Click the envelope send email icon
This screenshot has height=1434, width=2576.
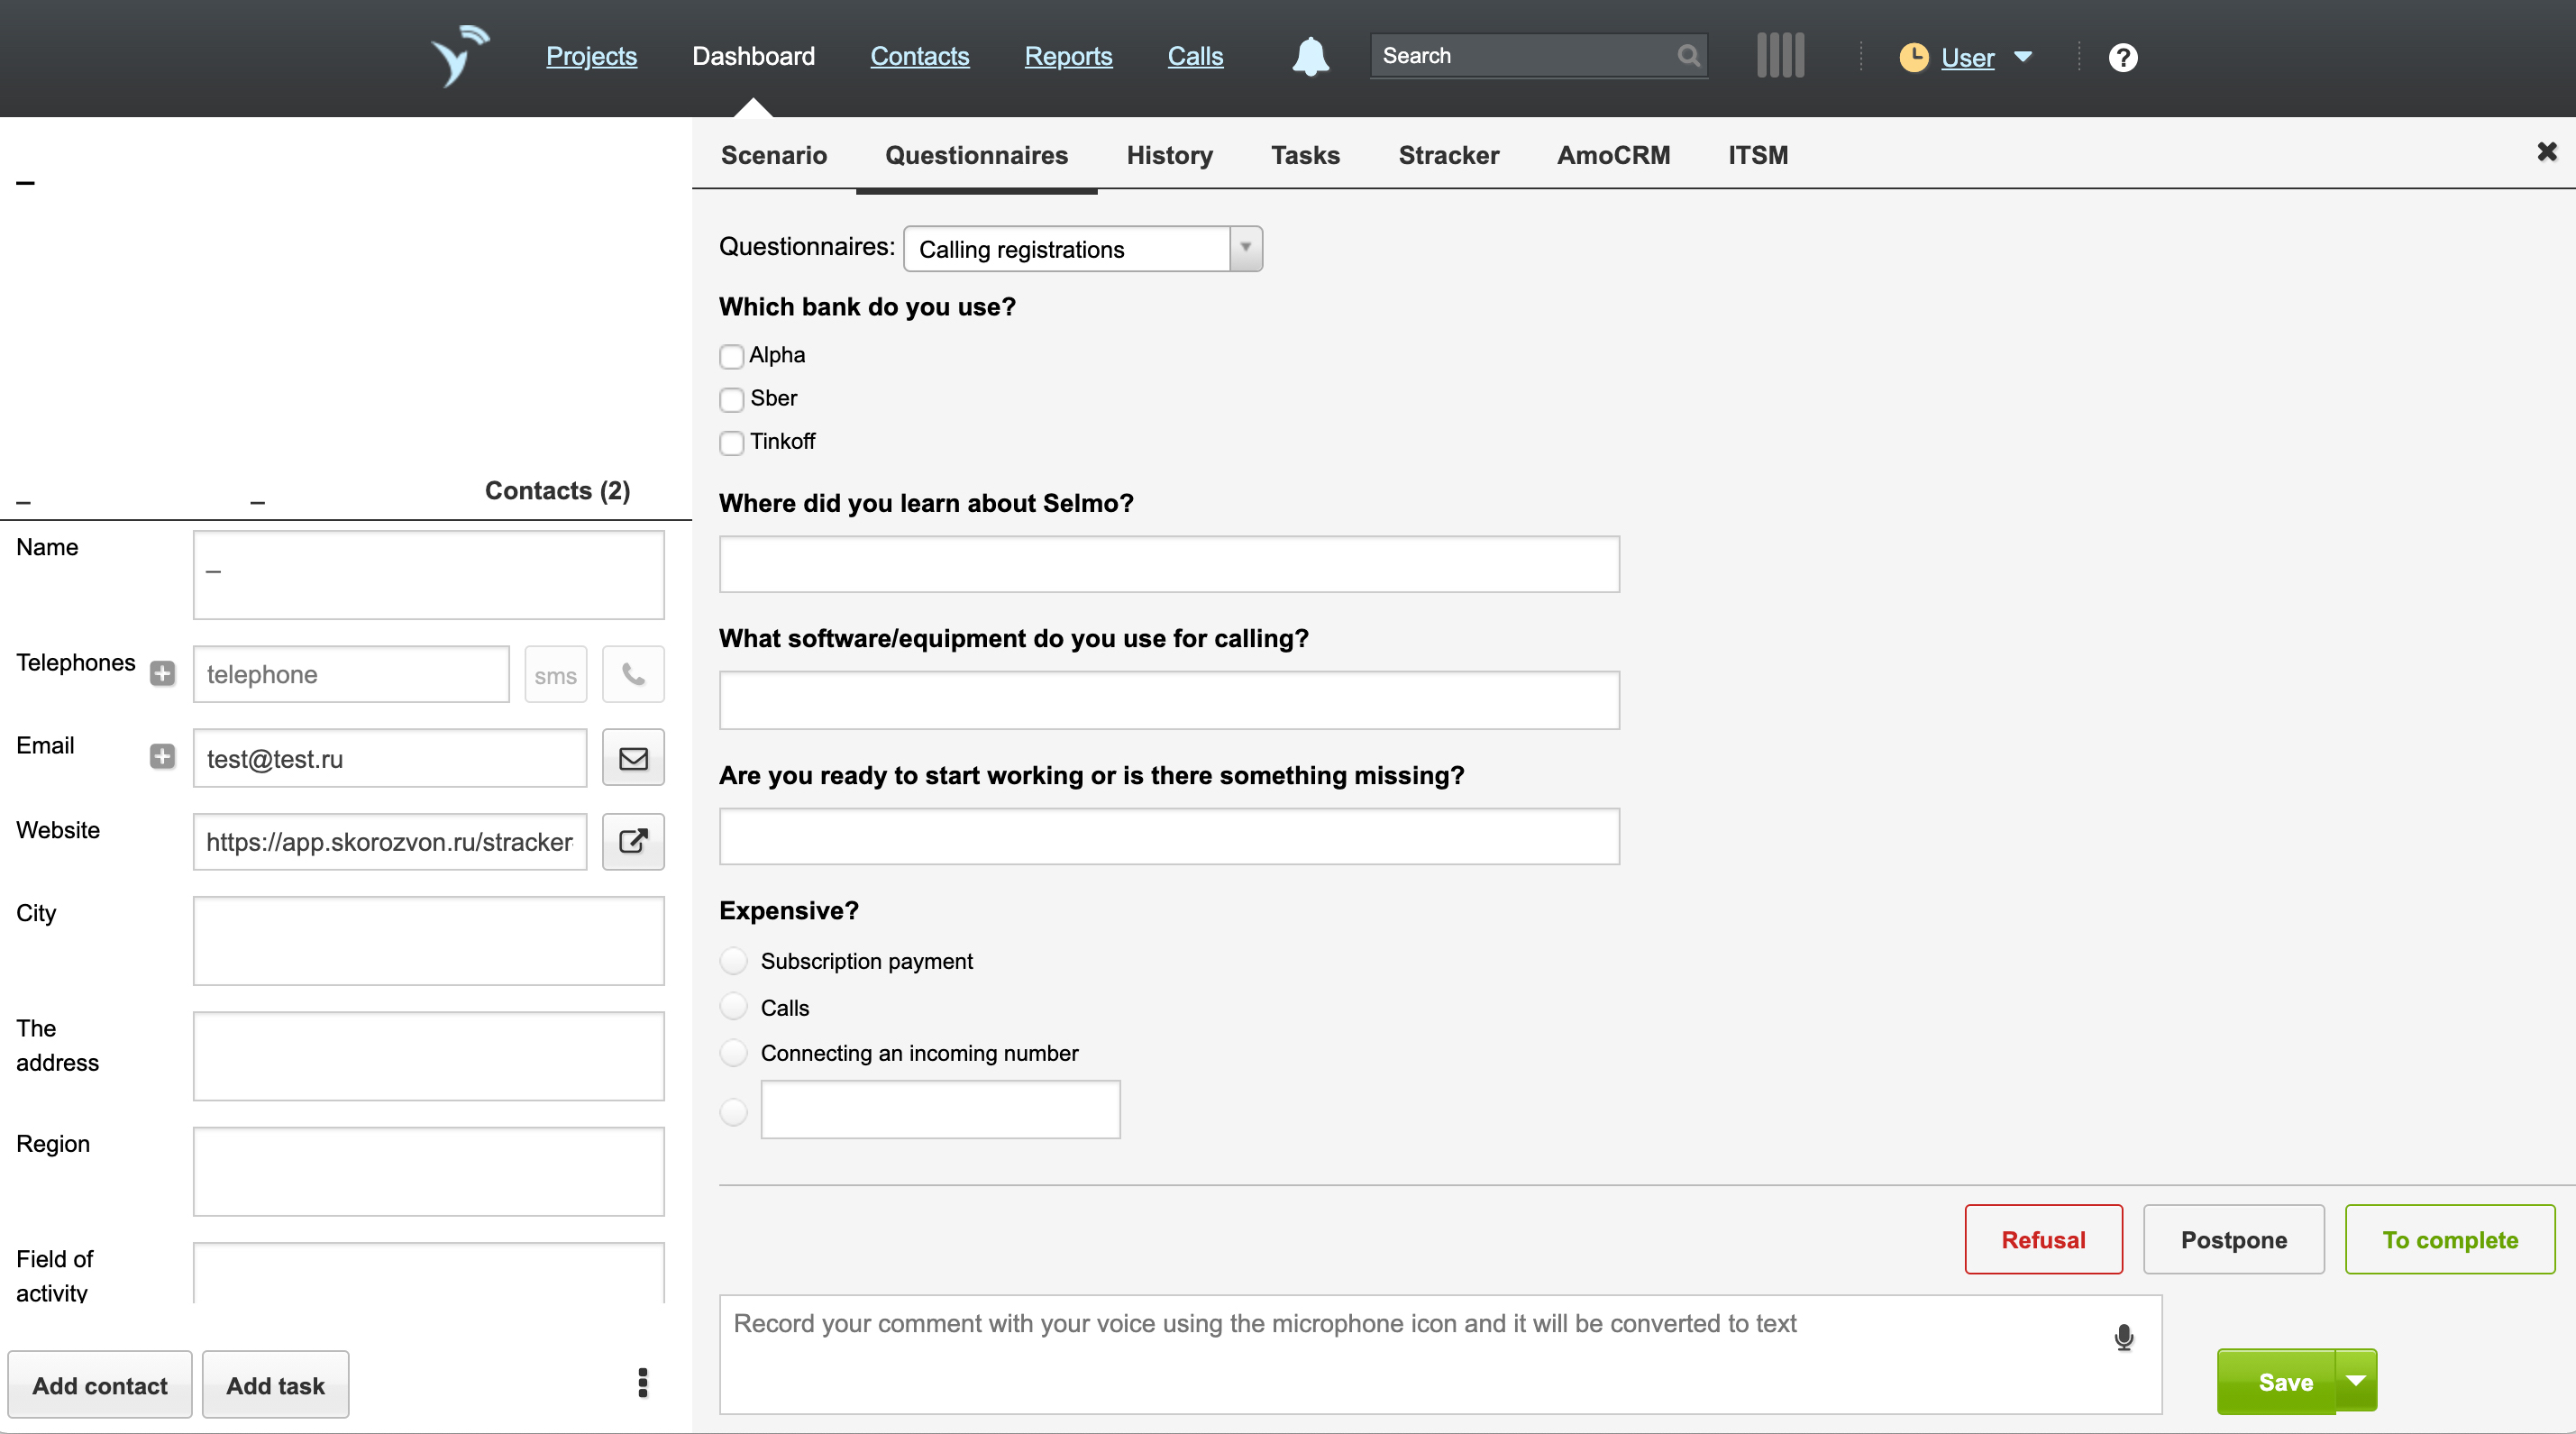pyautogui.click(x=633, y=759)
